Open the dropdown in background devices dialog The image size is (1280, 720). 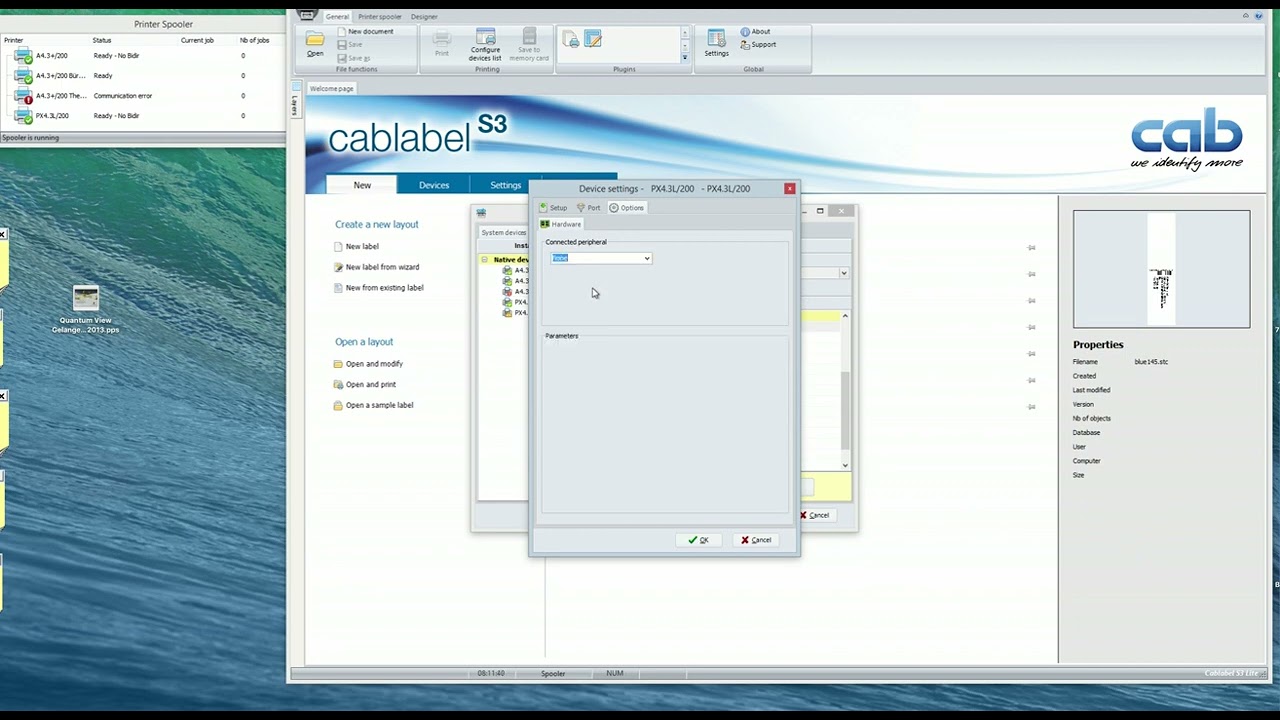pyautogui.click(x=844, y=273)
